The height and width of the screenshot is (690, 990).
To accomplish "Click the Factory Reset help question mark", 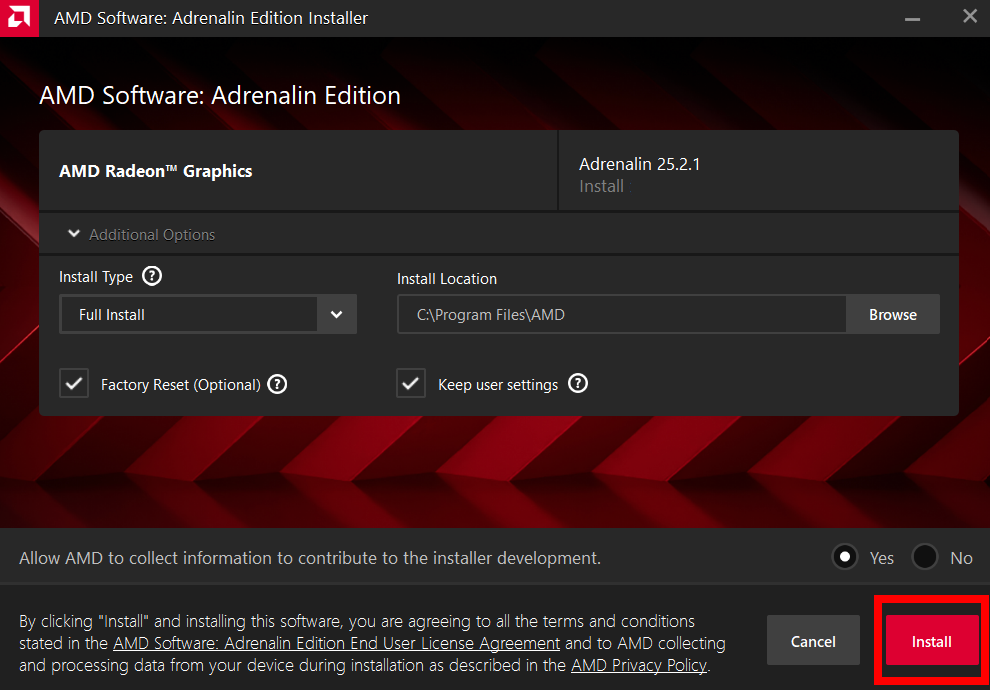I will (278, 384).
